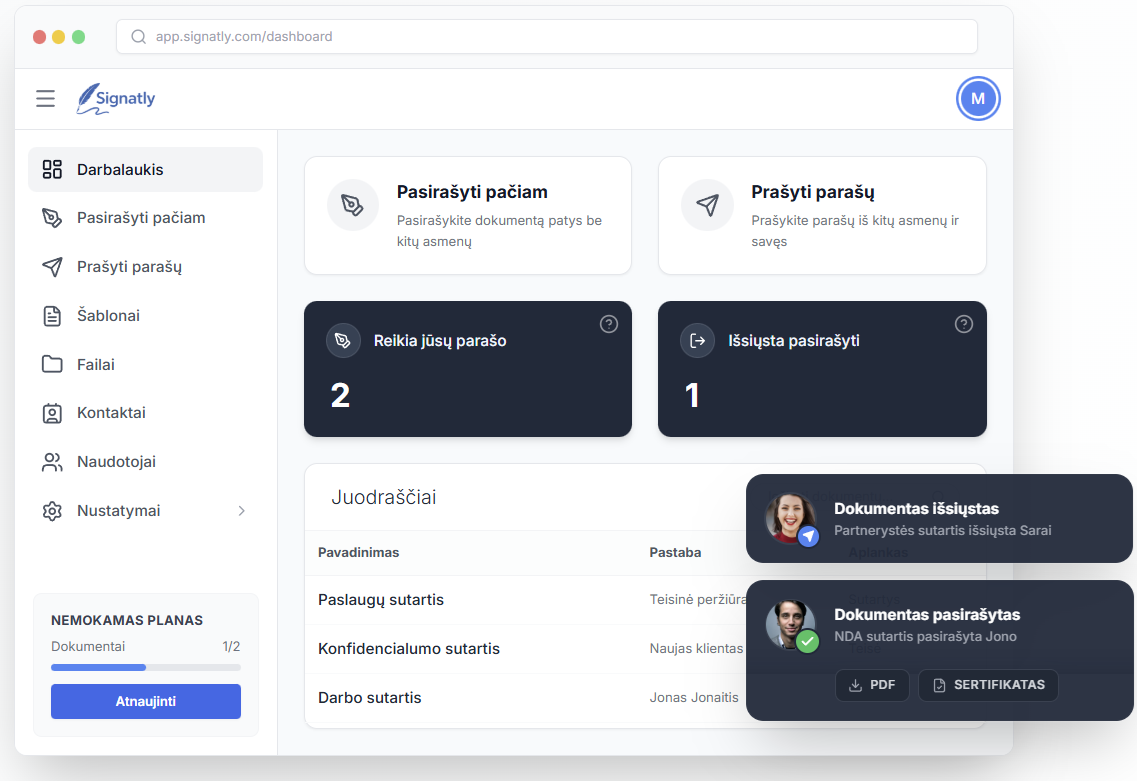
Task: Click the documents usage progress bar
Action: 145,667
